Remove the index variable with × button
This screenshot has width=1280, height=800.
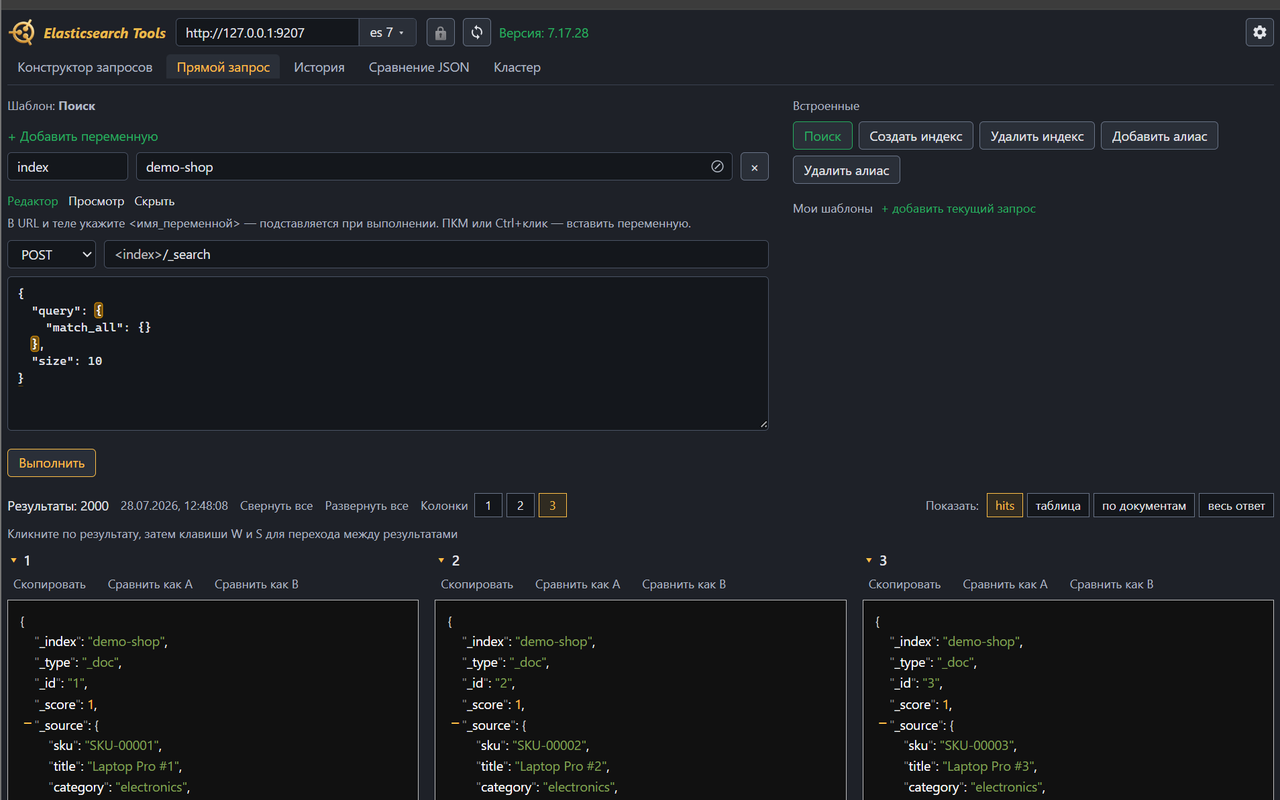tap(754, 167)
